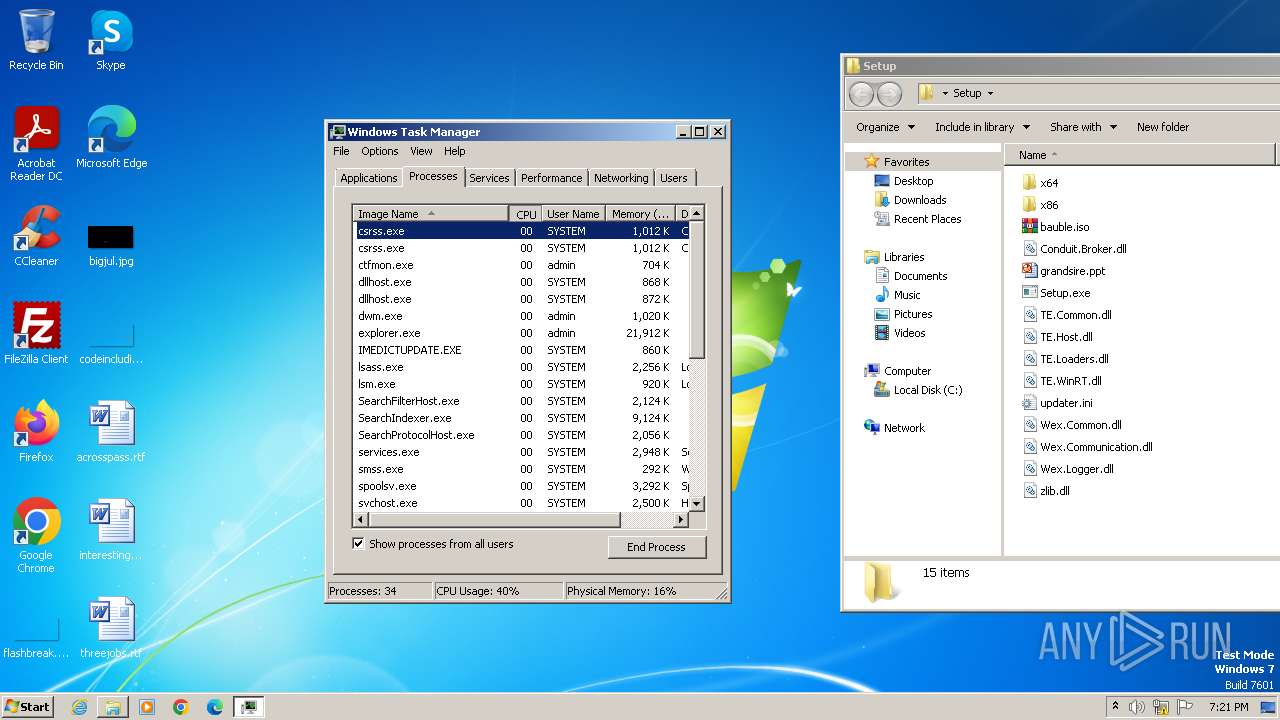This screenshot has width=1280, height=720.
Task: Open Task Manager Help menu
Action: tap(455, 151)
